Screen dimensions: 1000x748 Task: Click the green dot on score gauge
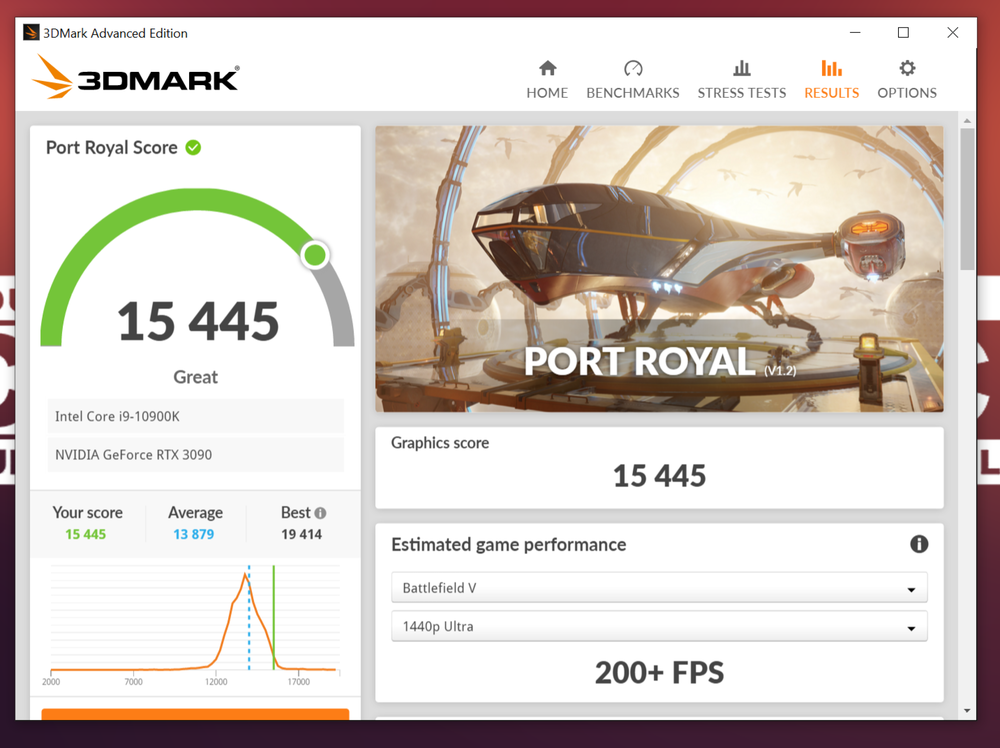[x=315, y=255]
